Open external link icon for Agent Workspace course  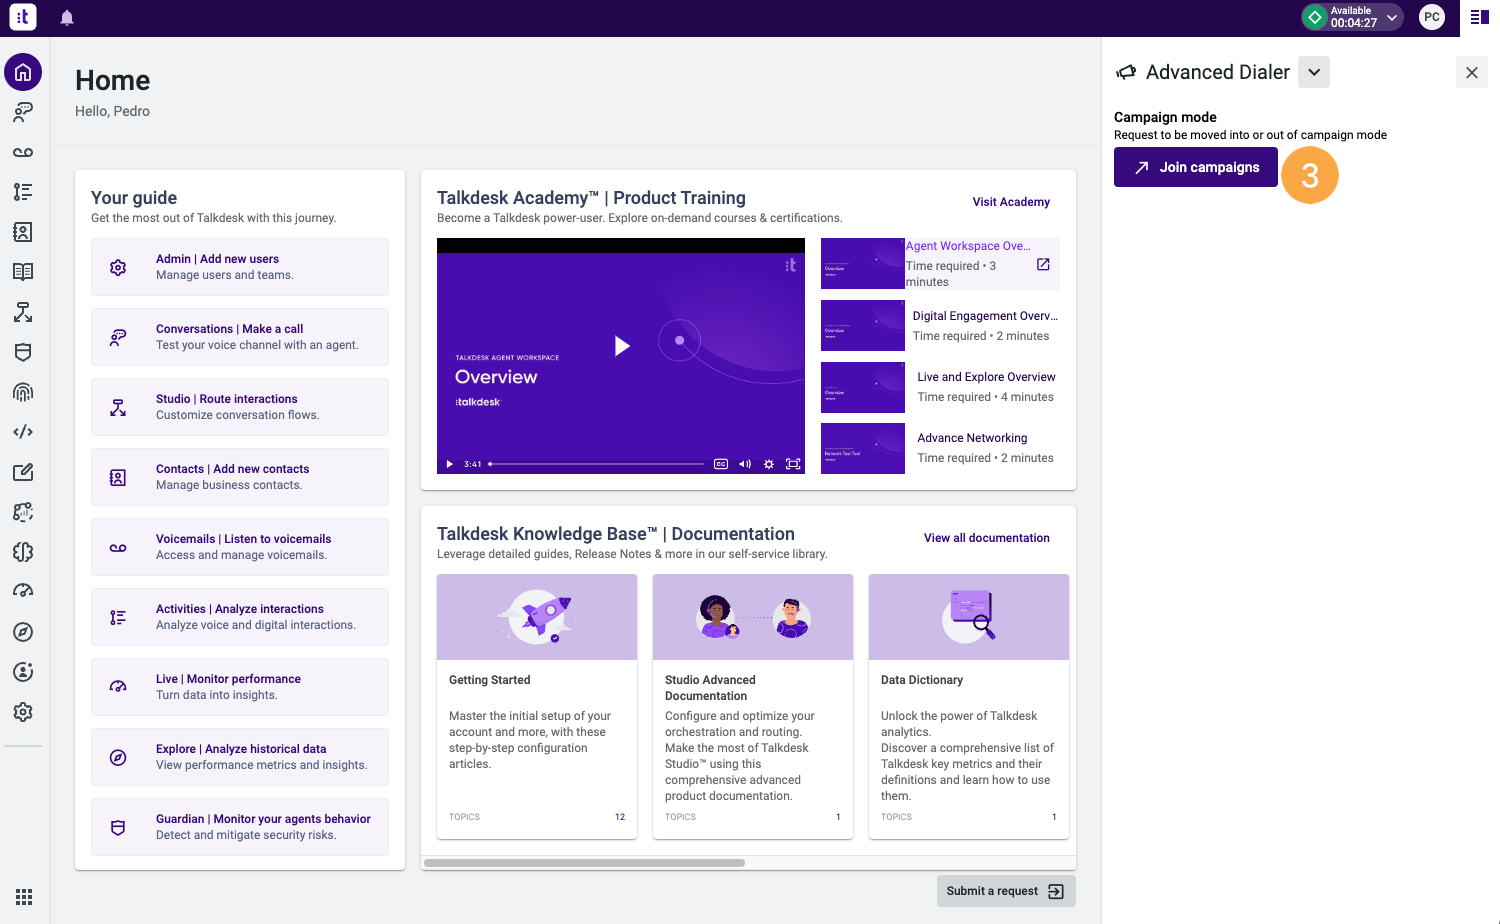click(1043, 264)
